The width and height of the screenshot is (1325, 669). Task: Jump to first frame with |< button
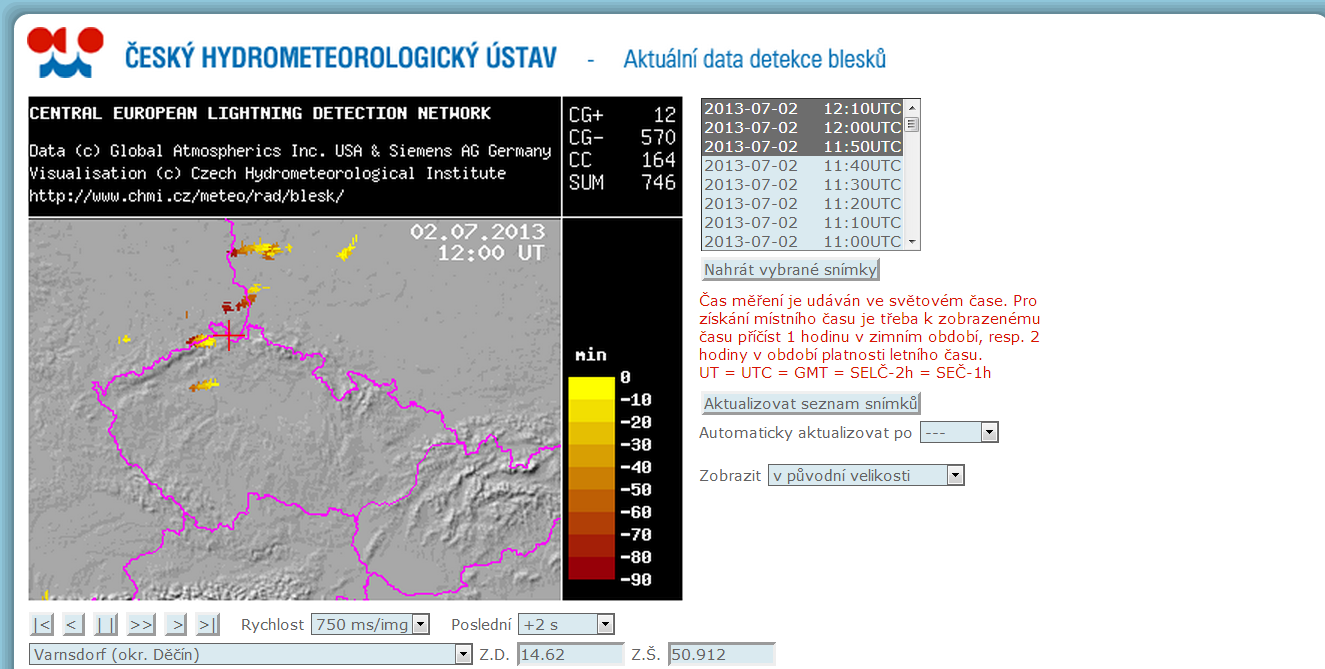pos(42,625)
